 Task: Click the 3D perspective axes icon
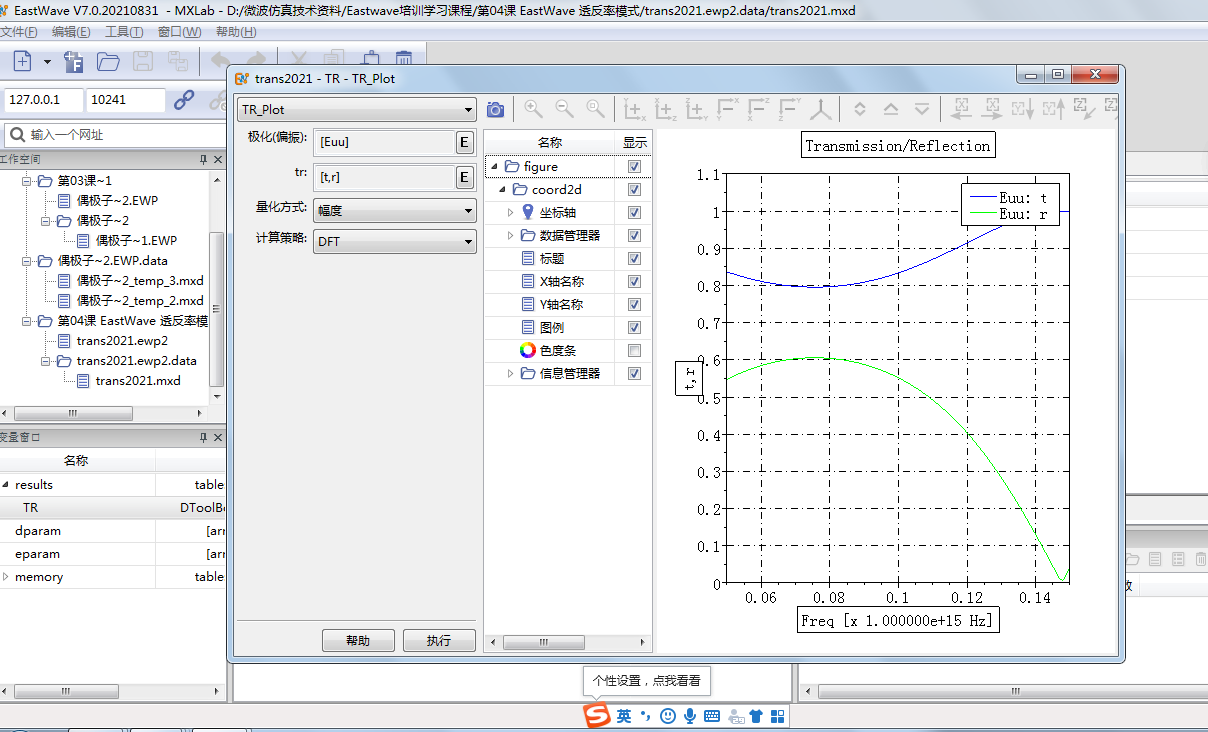point(821,109)
